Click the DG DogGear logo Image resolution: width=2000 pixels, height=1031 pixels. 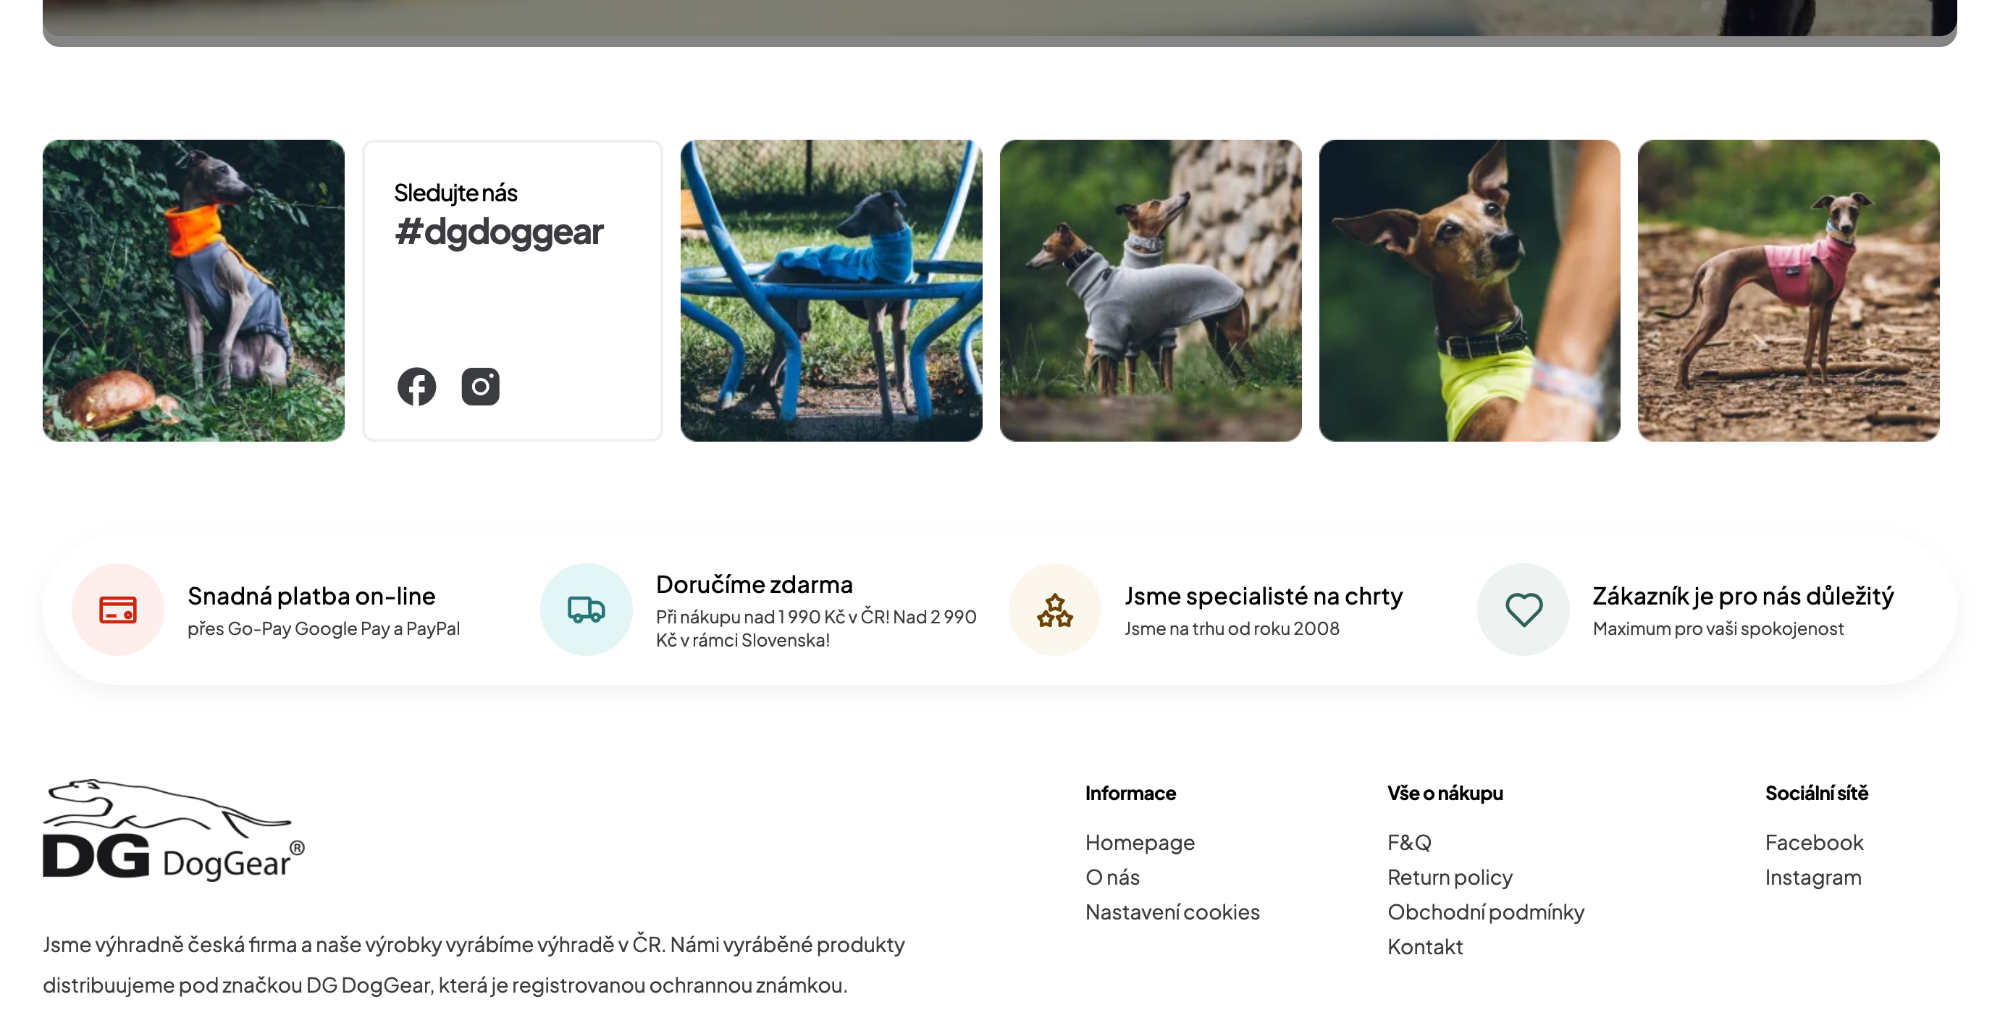click(x=173, y=830)
